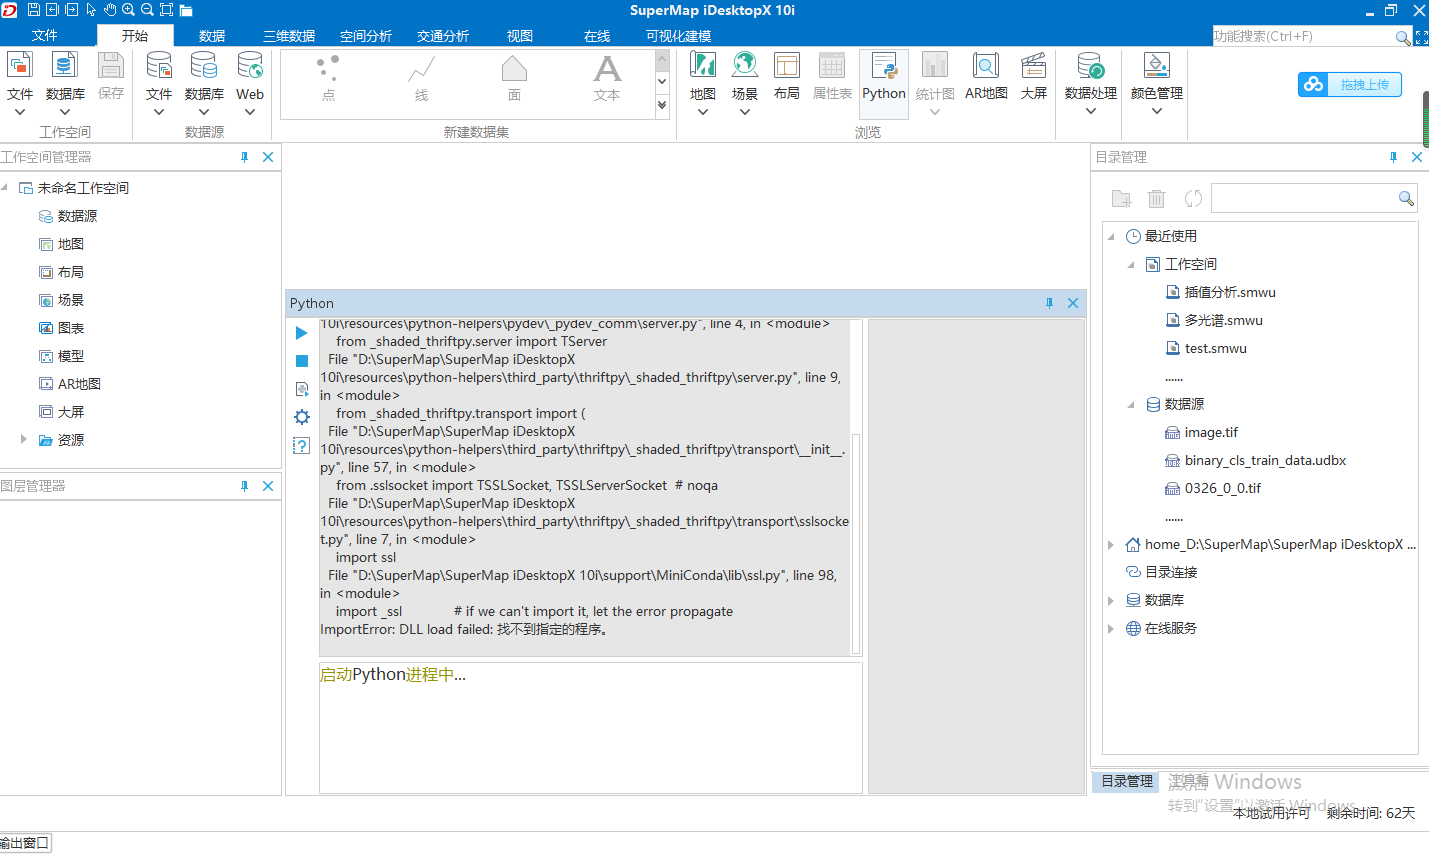This screenshot has width=1429, height=854.
Task: Pin the 目录管理 panel
Action: tap(1393, 157)
